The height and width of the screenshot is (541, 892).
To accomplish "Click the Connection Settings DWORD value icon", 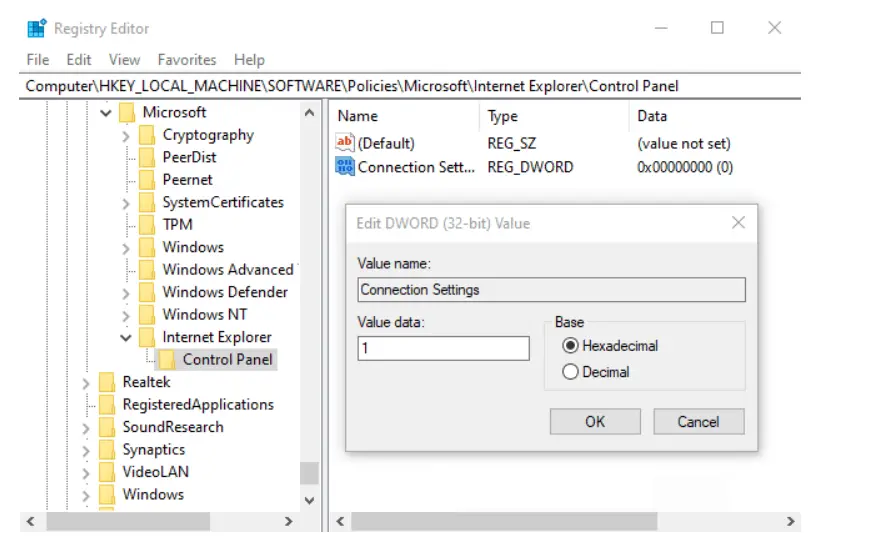I will pyautogui.click(x=345, y=167).
